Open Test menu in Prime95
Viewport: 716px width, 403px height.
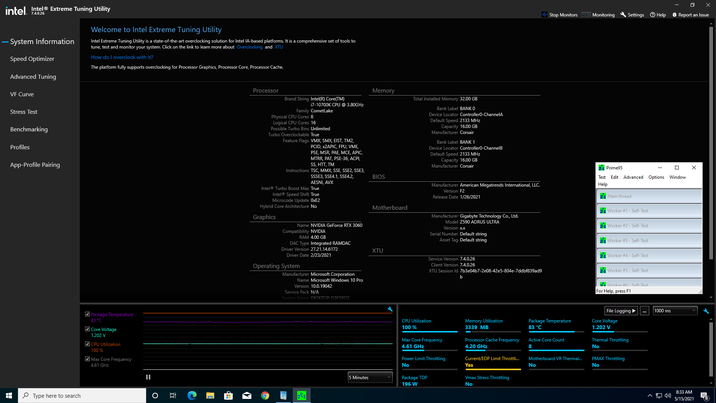[x=602, y=177]
